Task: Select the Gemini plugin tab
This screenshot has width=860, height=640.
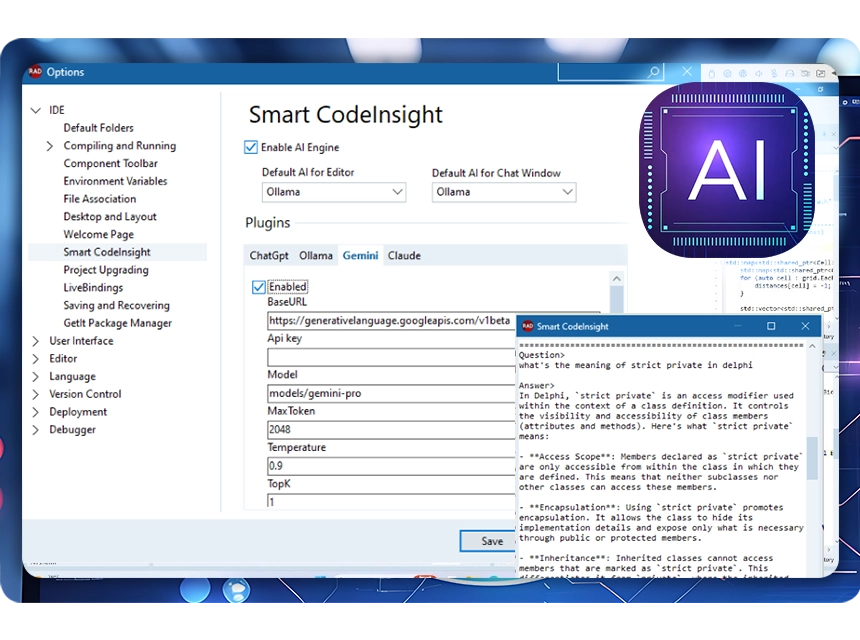Action: coord(360,256)
